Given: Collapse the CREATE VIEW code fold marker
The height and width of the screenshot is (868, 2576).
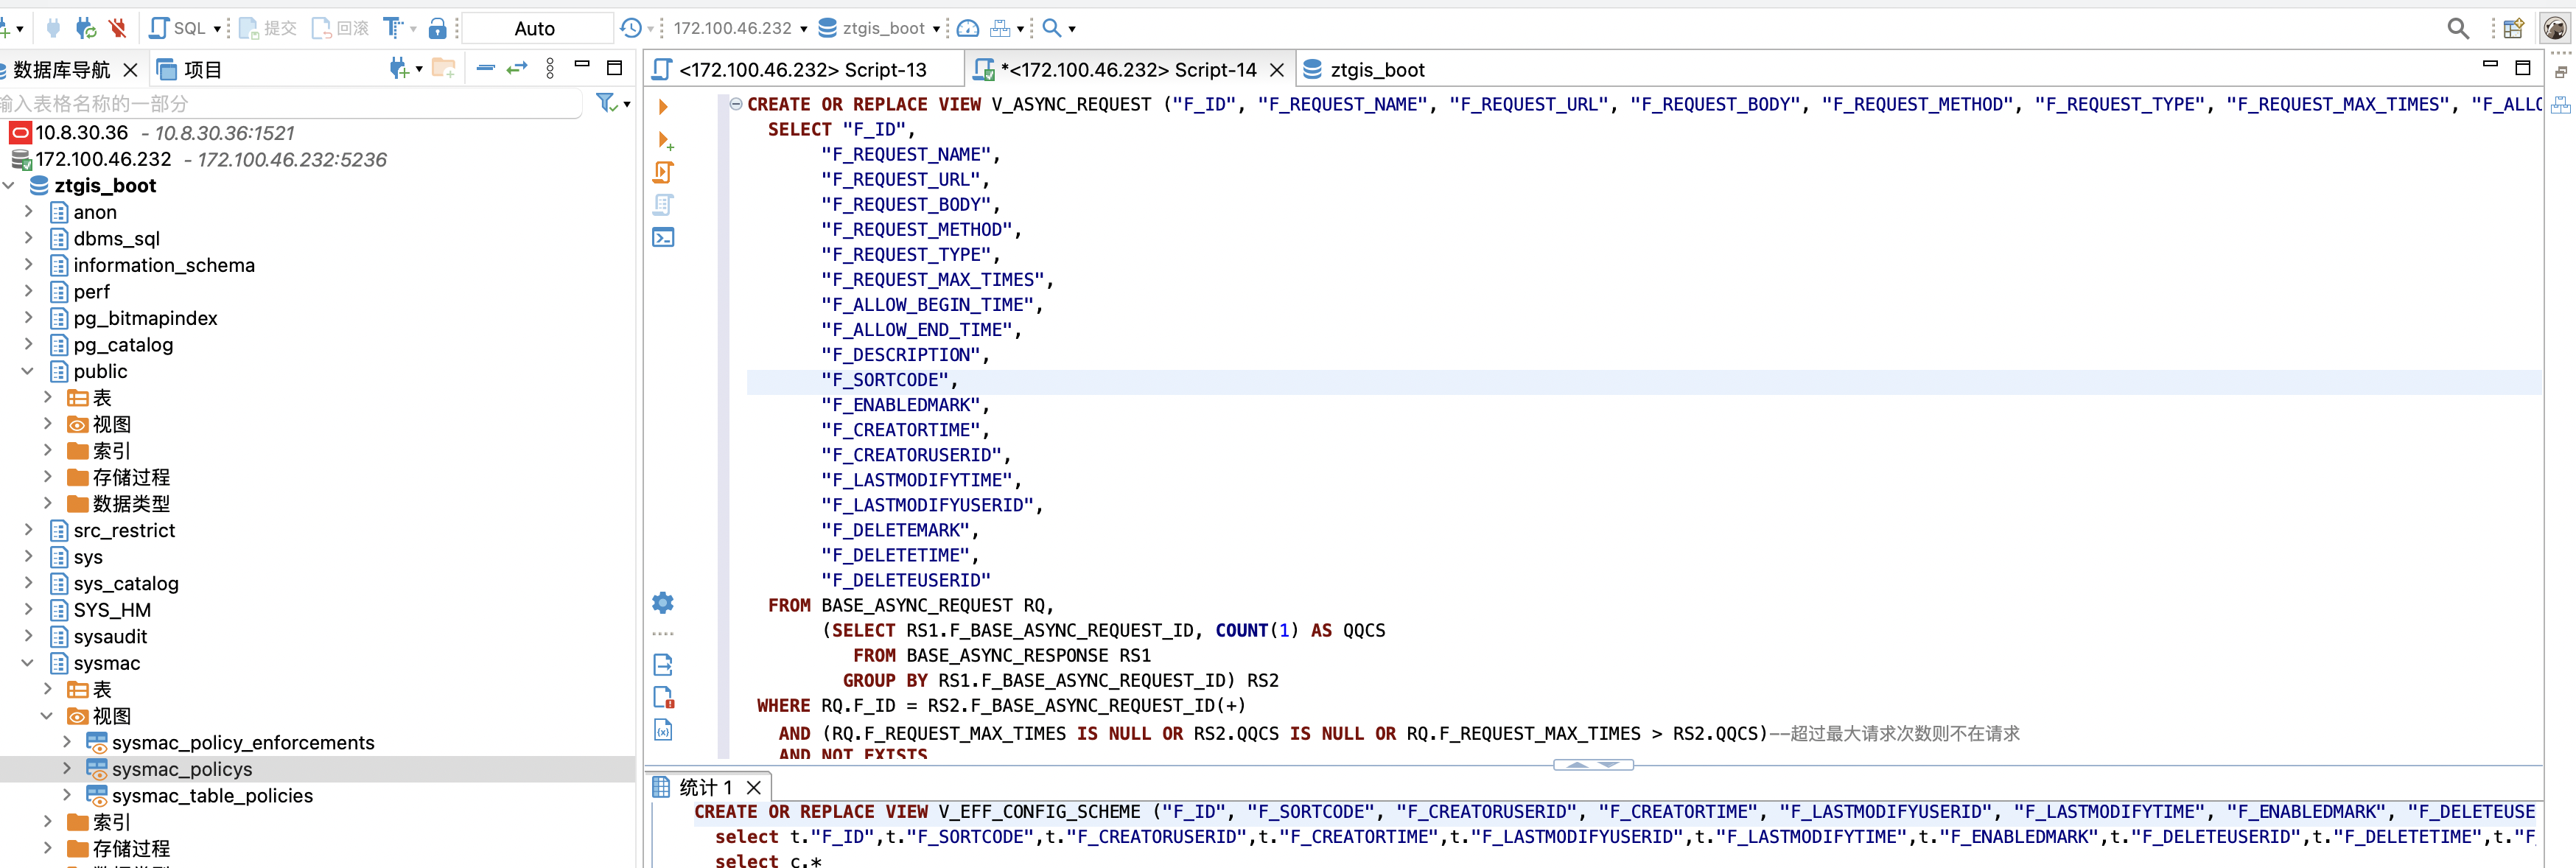Looking at the screenshot, I should (736, 104).
